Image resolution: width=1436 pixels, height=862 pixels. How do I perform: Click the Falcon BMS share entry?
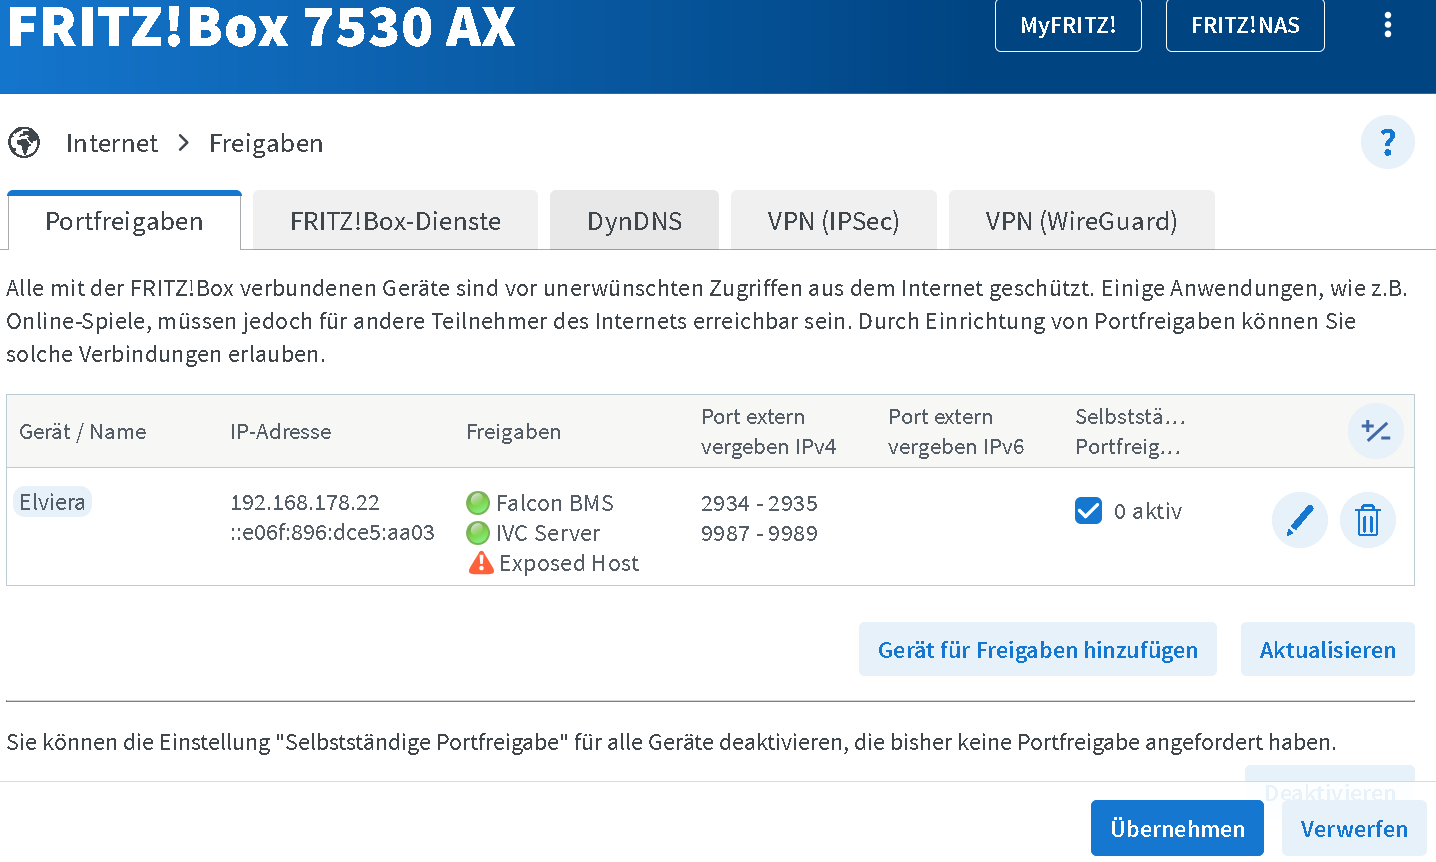[x=555, y=503]
